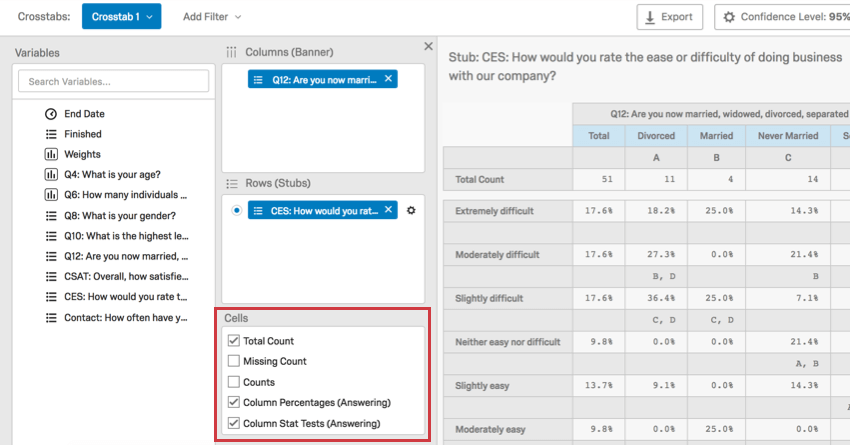Viewport: 850px width, 445px height.
Task: Close the variables panel with X
Action: coord(429,46)
